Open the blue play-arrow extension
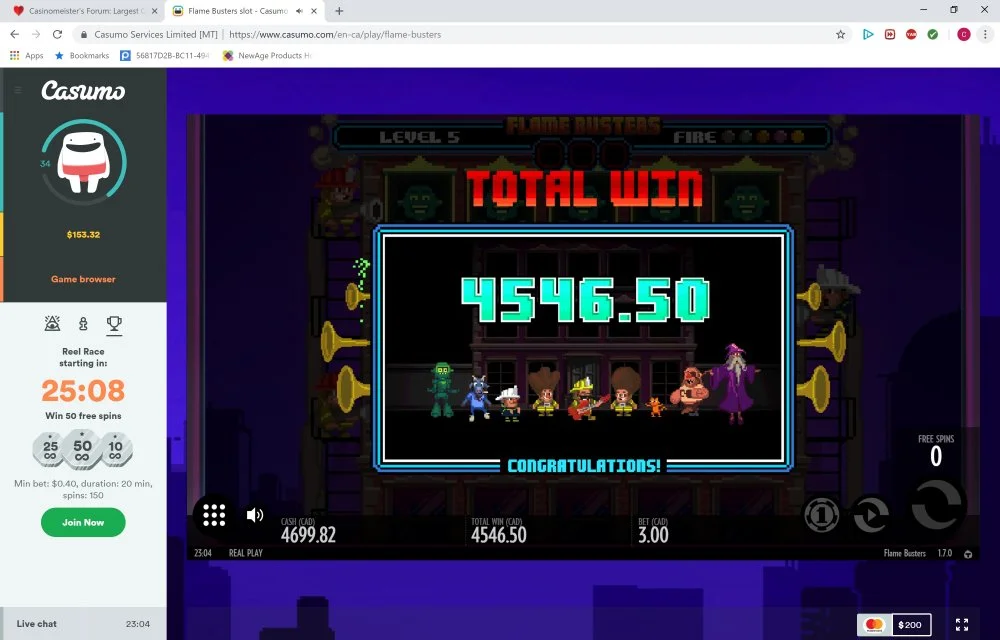Screen dimensions: 1000x640 tap(868, 34)
